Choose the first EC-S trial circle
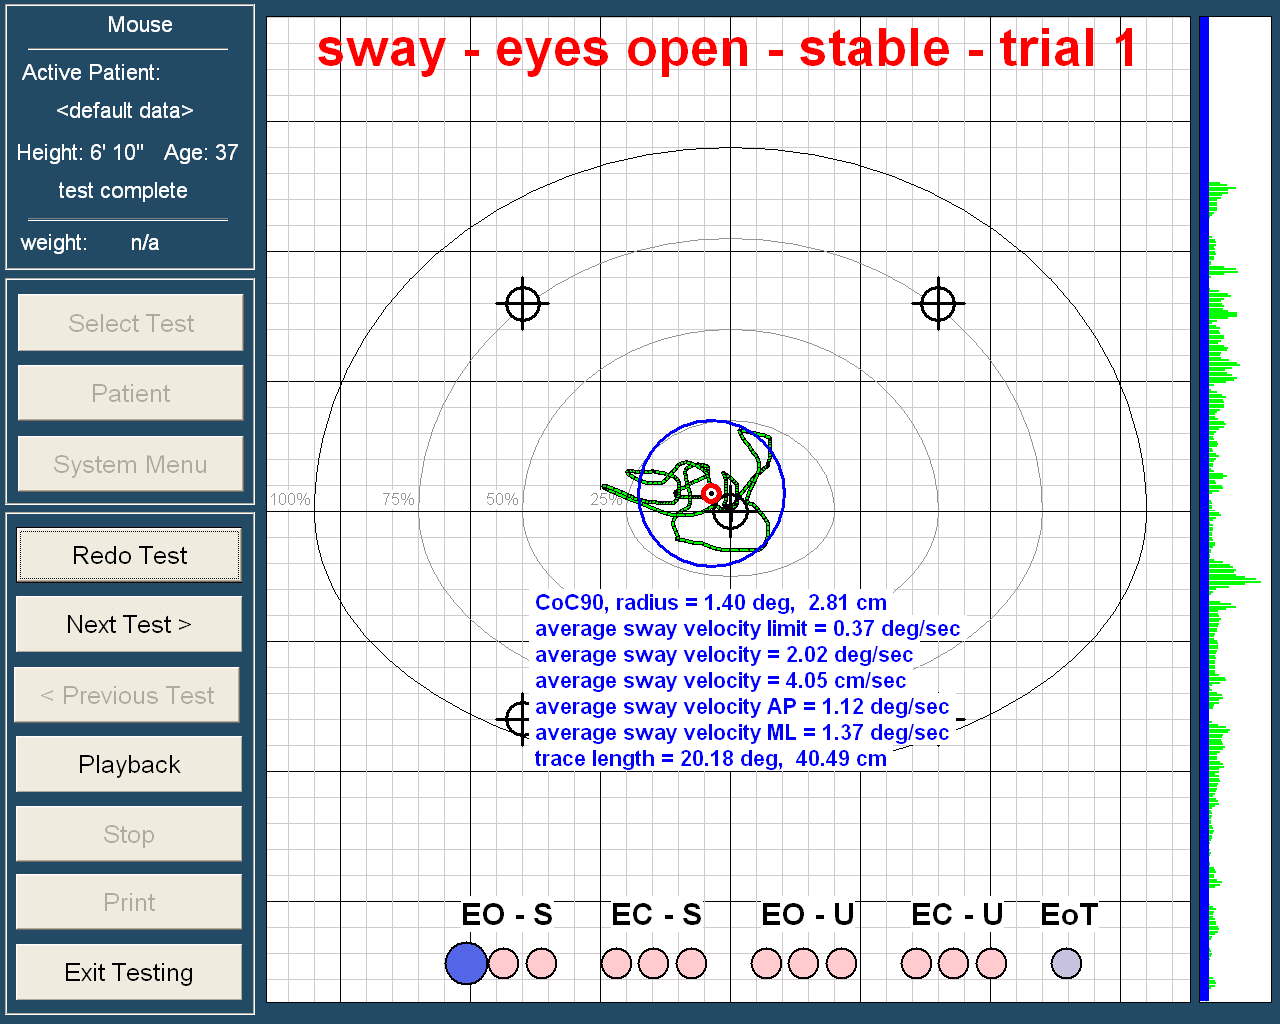 [x=616, y=963]
